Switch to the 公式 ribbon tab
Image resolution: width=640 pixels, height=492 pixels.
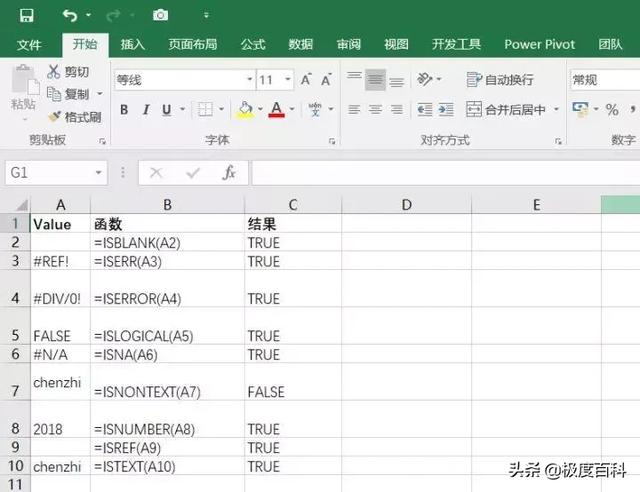pyautogui.click(x=253, y=45)
